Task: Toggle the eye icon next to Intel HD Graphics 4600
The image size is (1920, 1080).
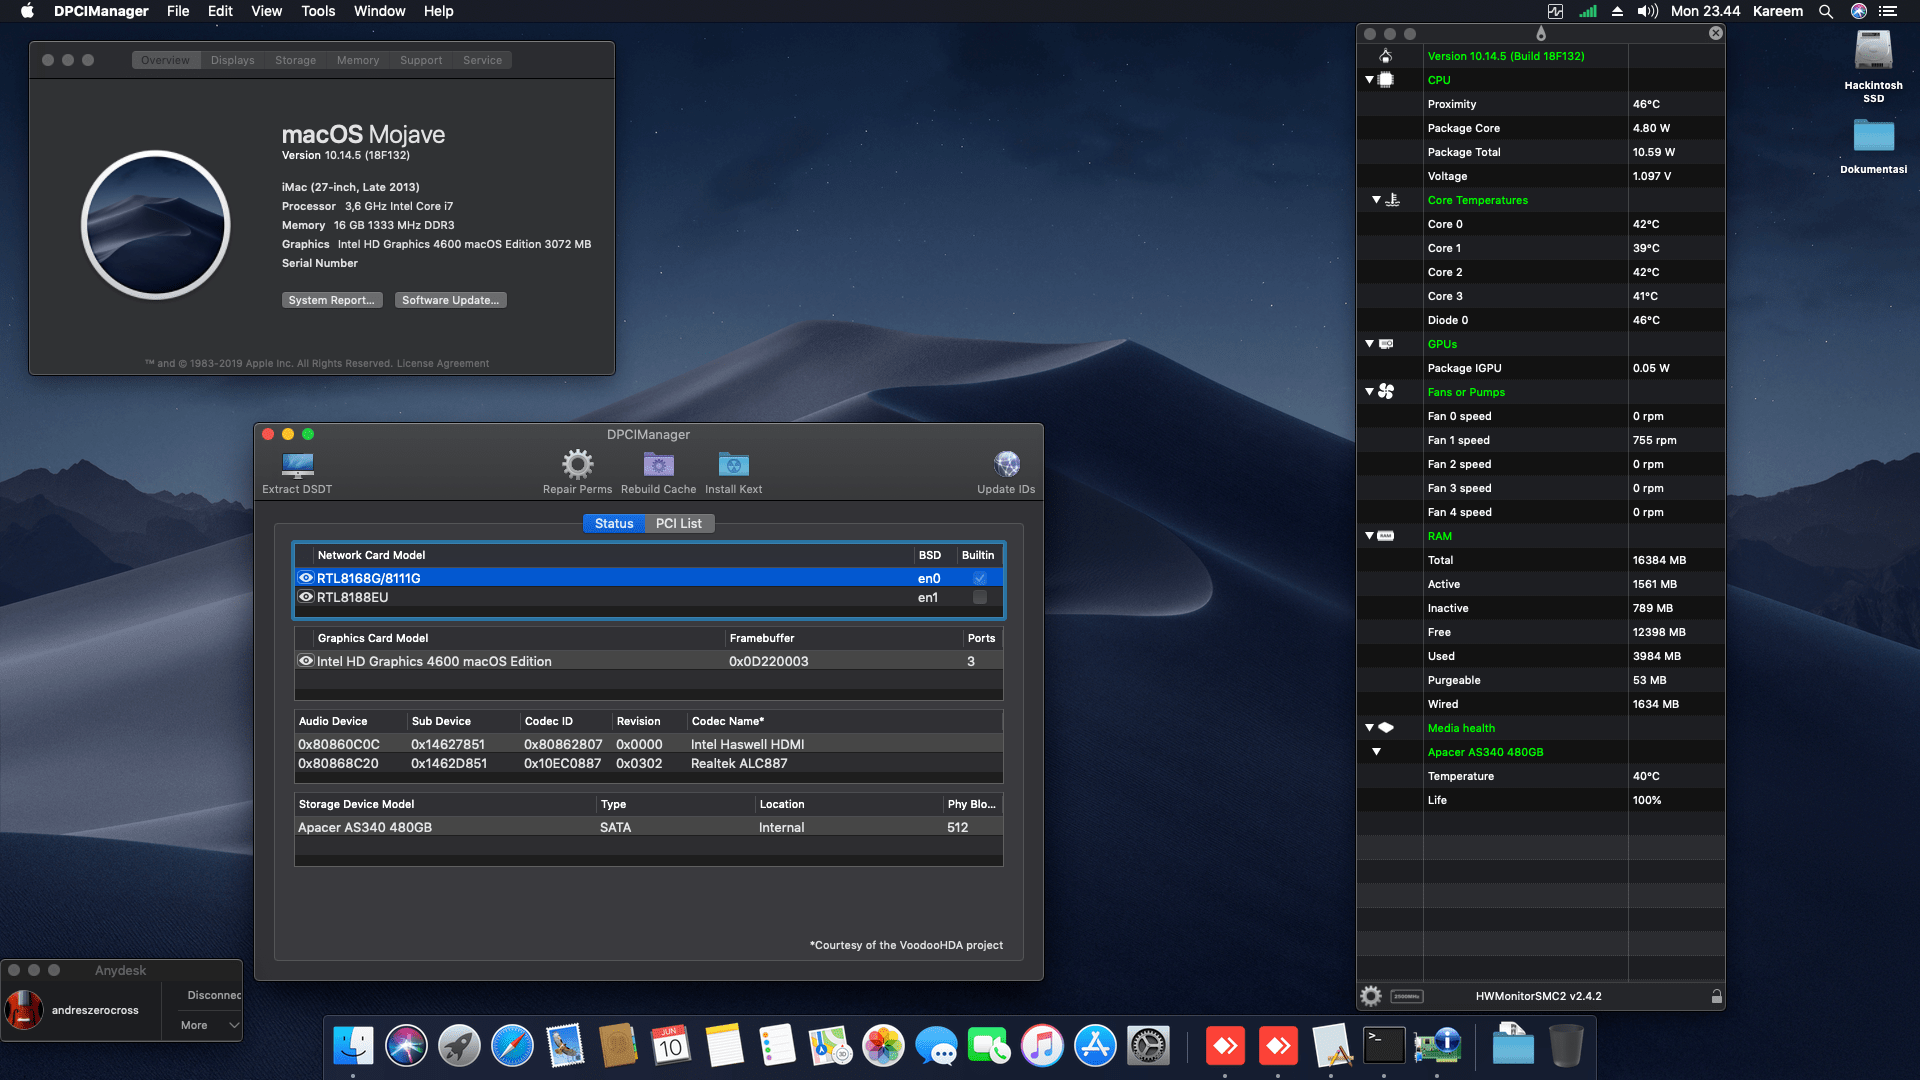Action: 306,661
